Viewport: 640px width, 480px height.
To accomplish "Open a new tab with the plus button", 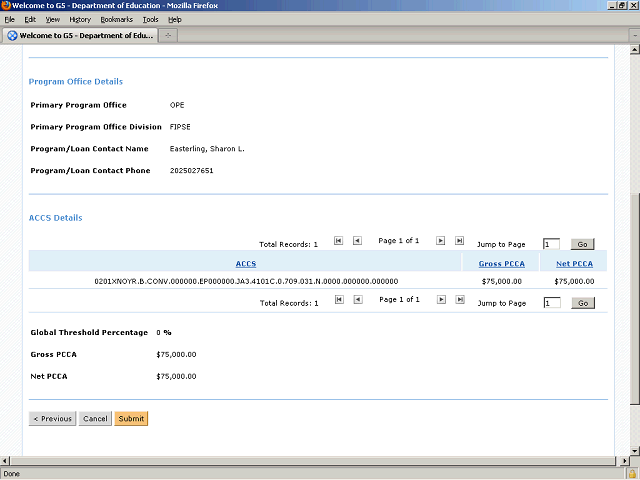I will (x=168, y=36).
